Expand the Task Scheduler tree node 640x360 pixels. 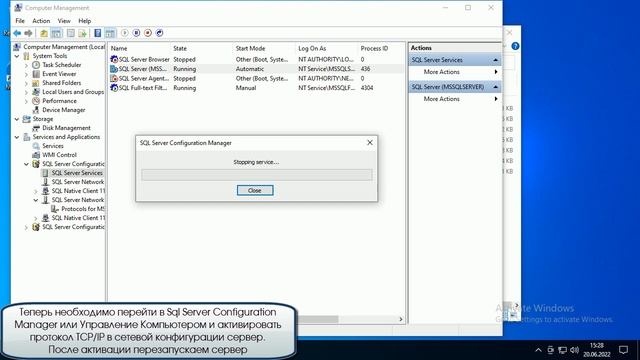pyautogui.click(x=26, y=65)
